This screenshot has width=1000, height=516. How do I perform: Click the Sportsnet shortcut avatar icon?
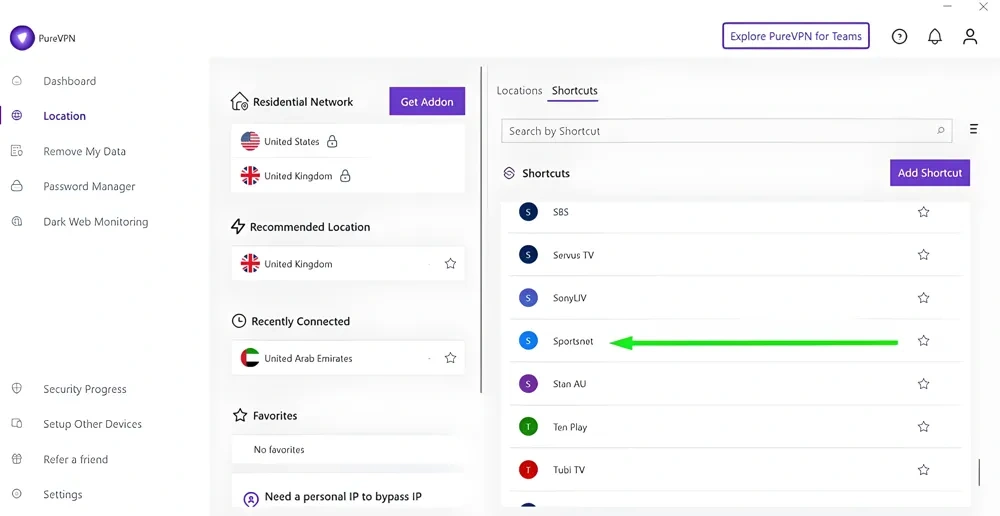tap(528, 341)
